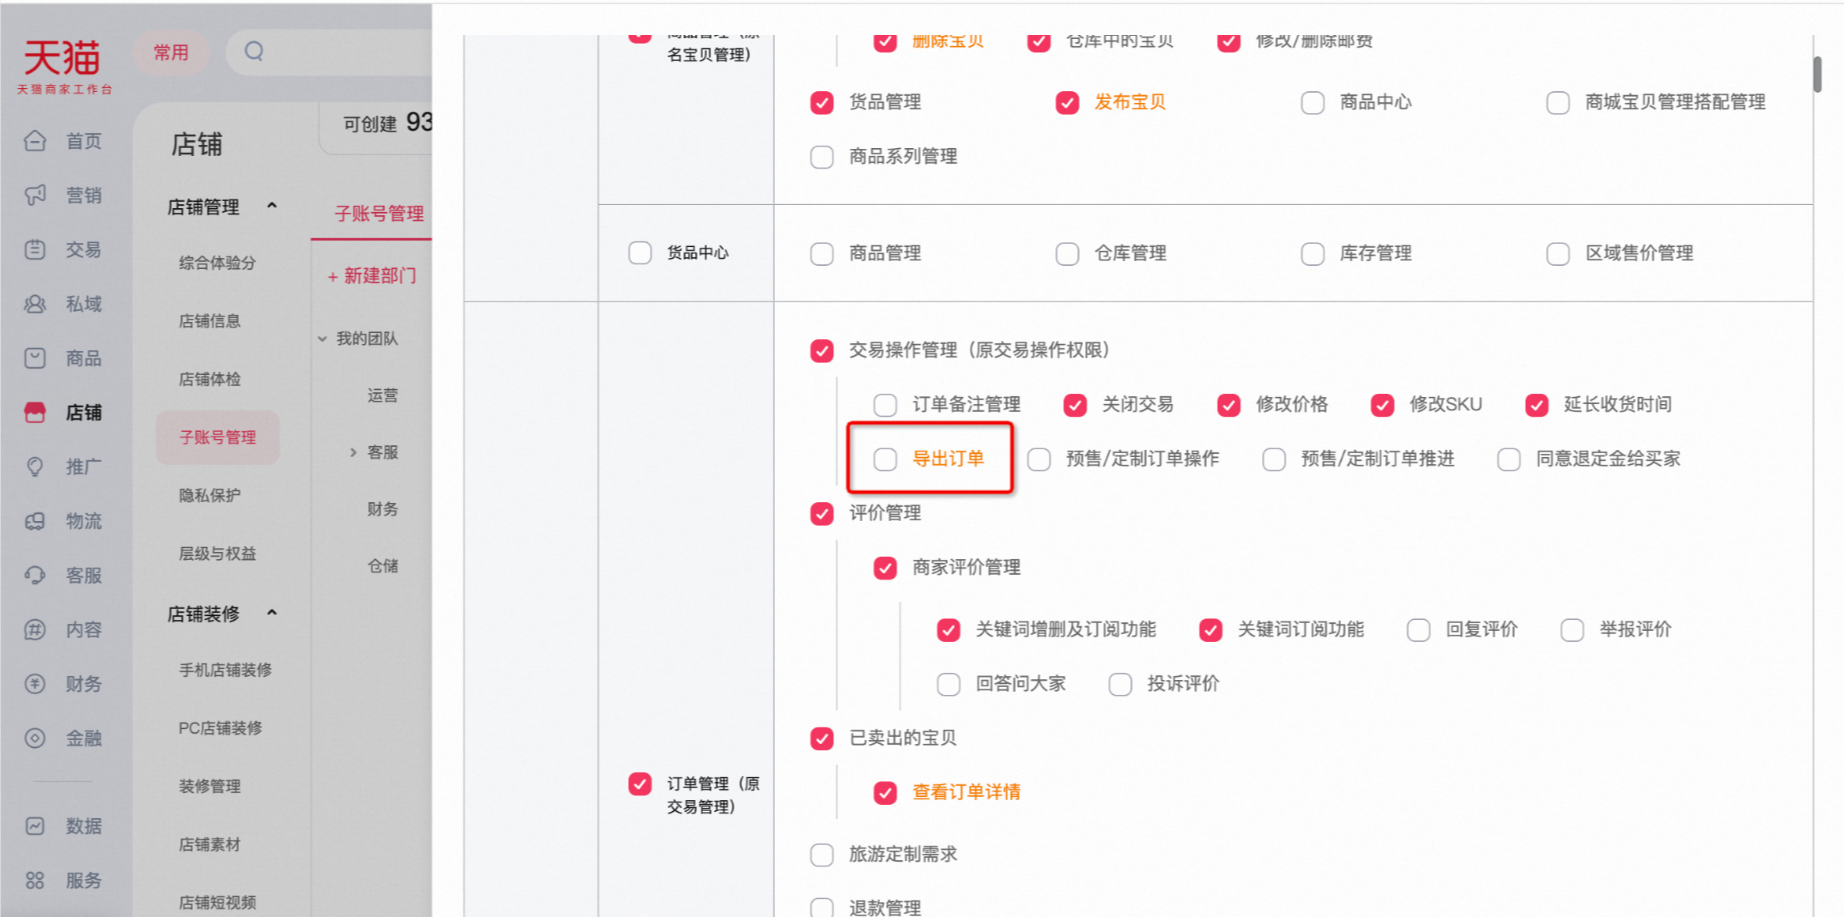The image size is (1844, 917).
Task: Expand the 客服 department node
Action: tap(353, 452)
